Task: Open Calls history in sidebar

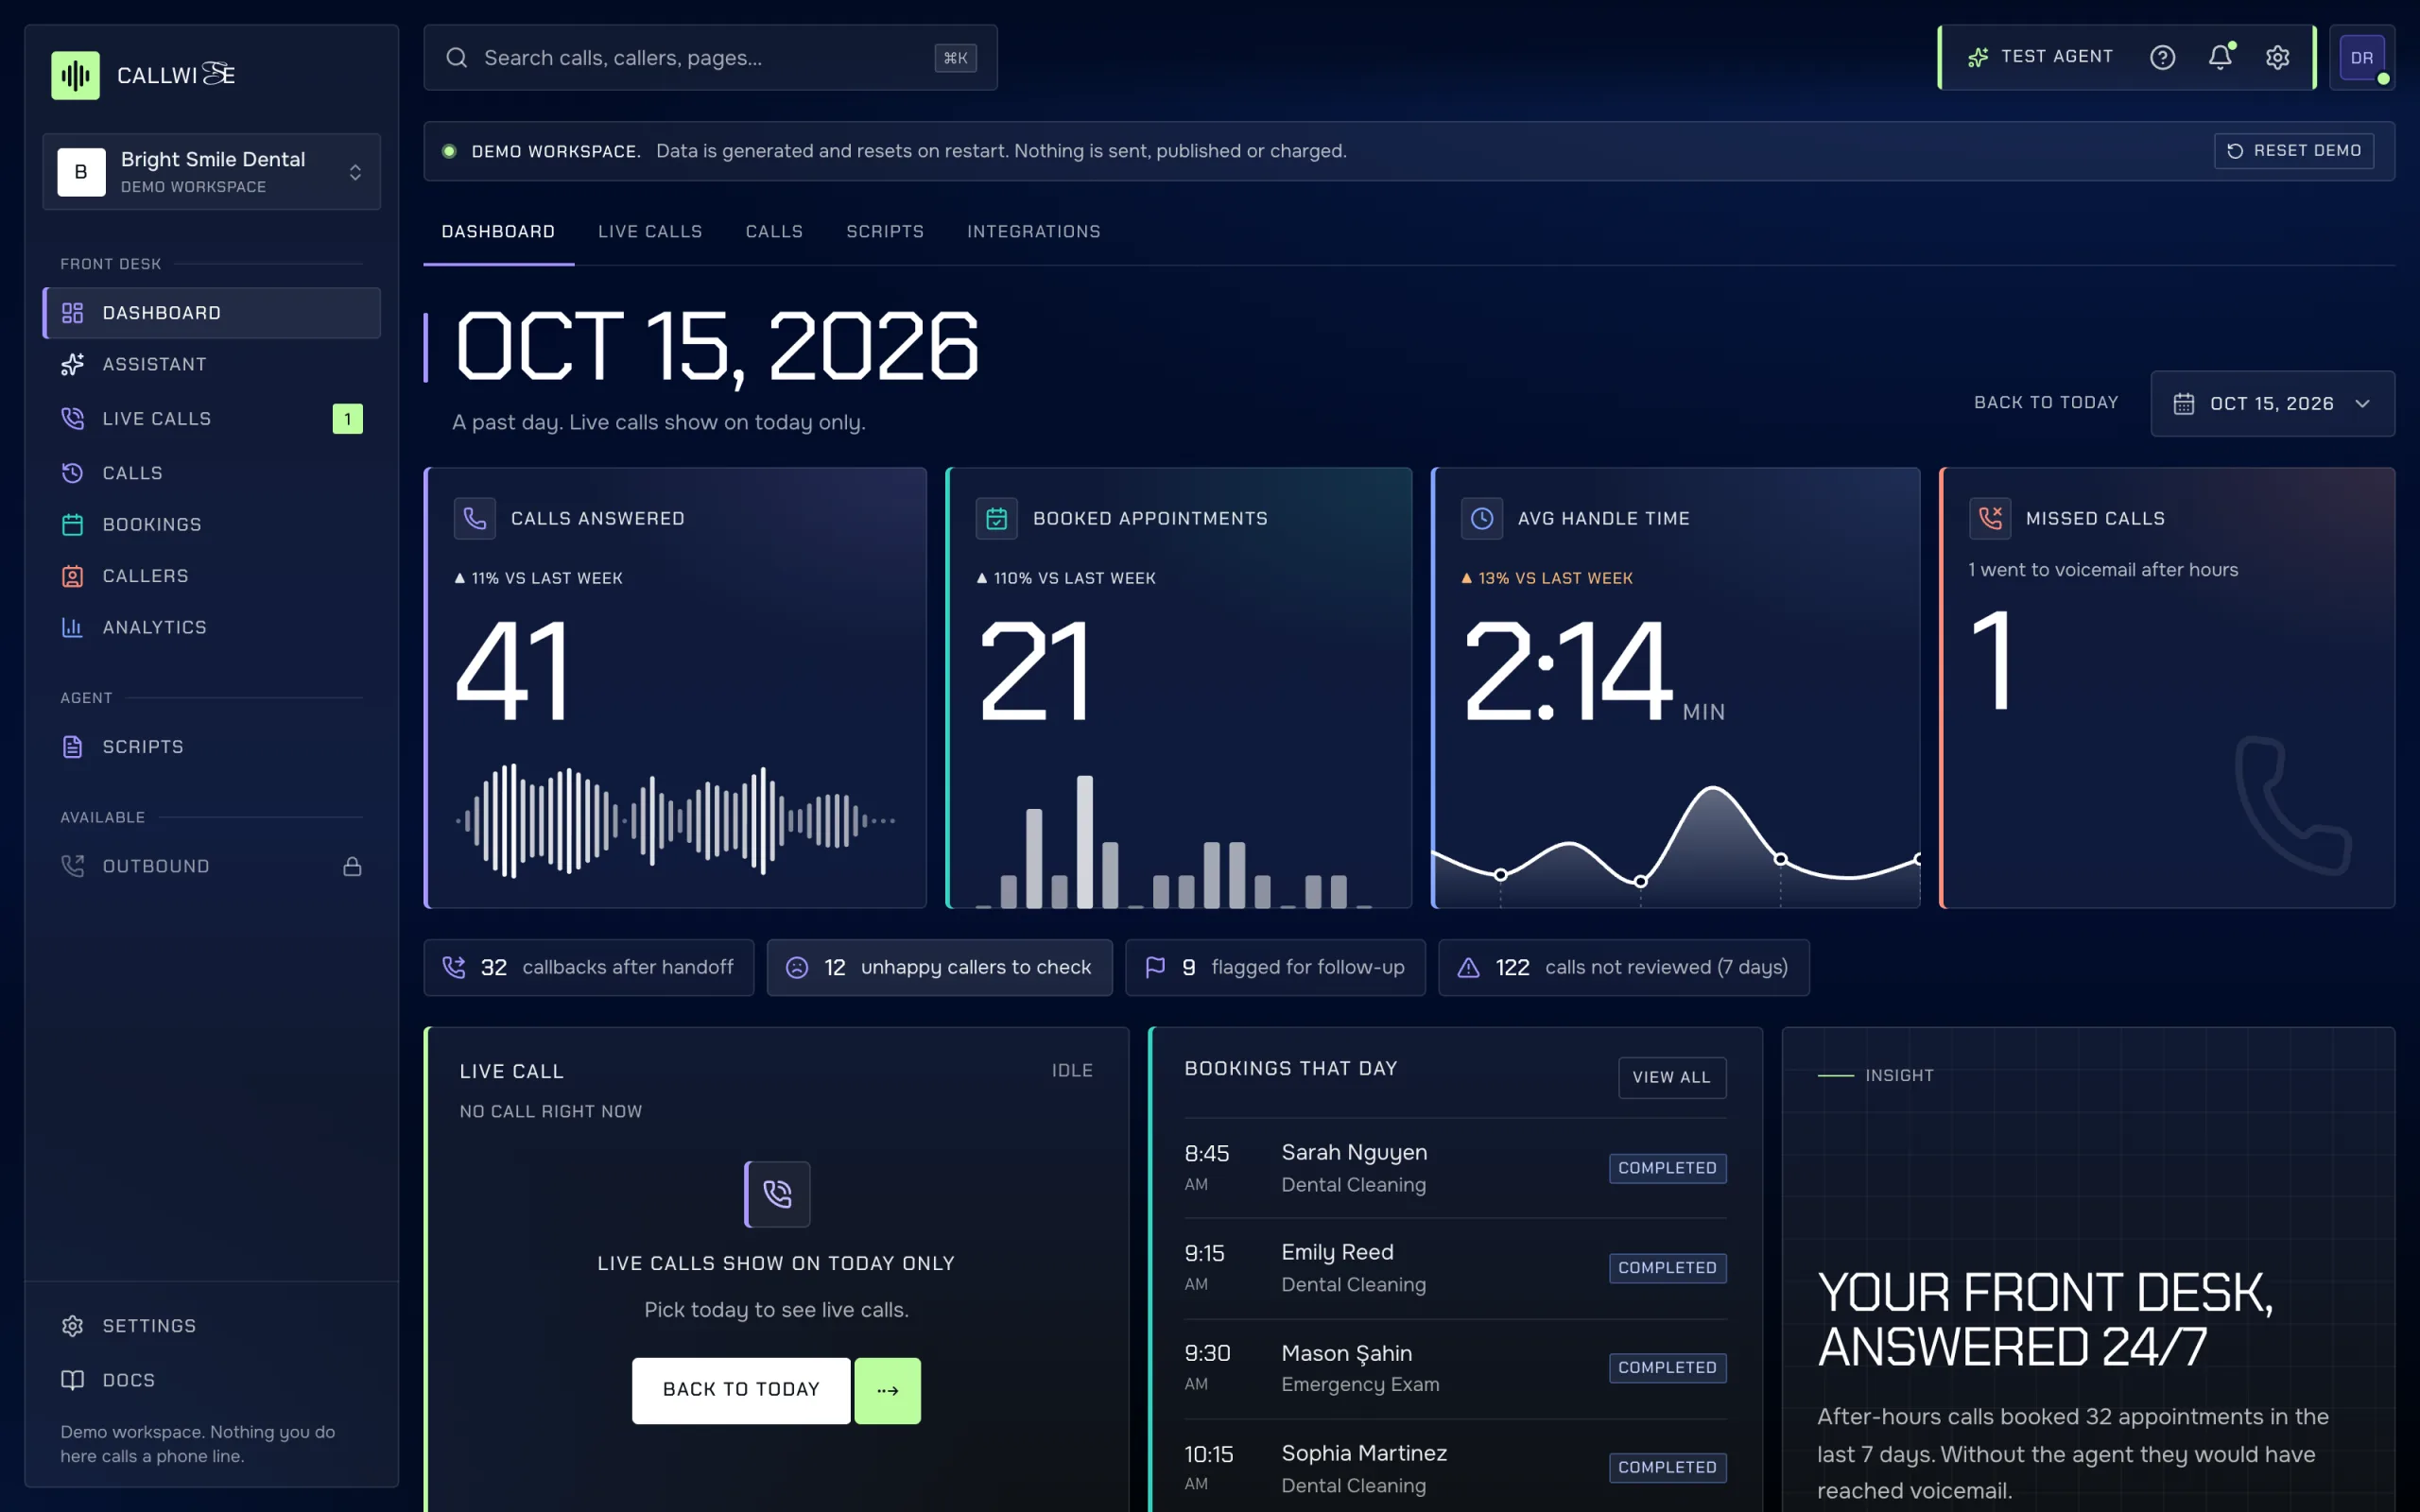Action: [x=211, y=472]
